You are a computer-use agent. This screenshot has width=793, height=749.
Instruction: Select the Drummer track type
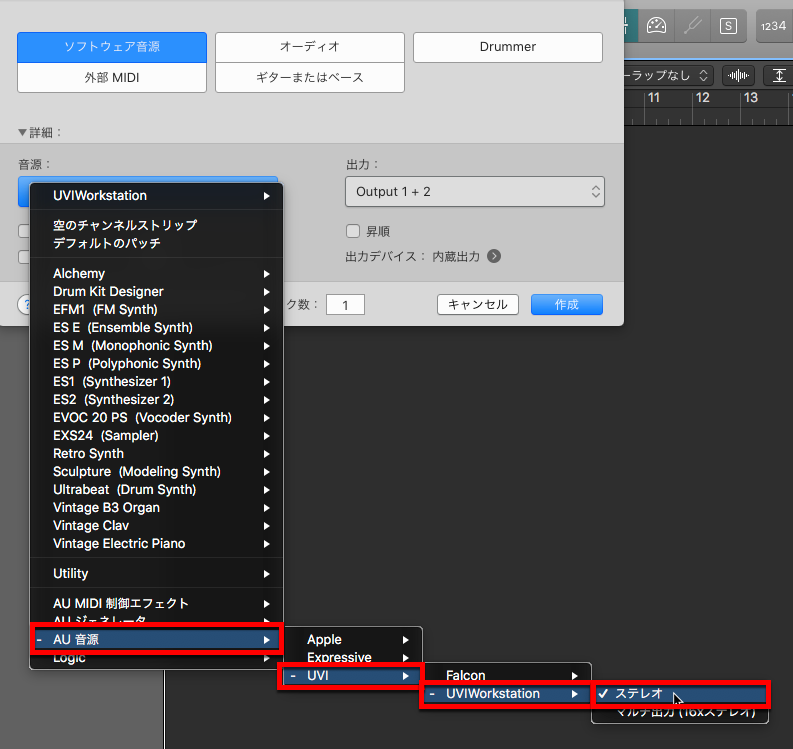tap(508, 47)
